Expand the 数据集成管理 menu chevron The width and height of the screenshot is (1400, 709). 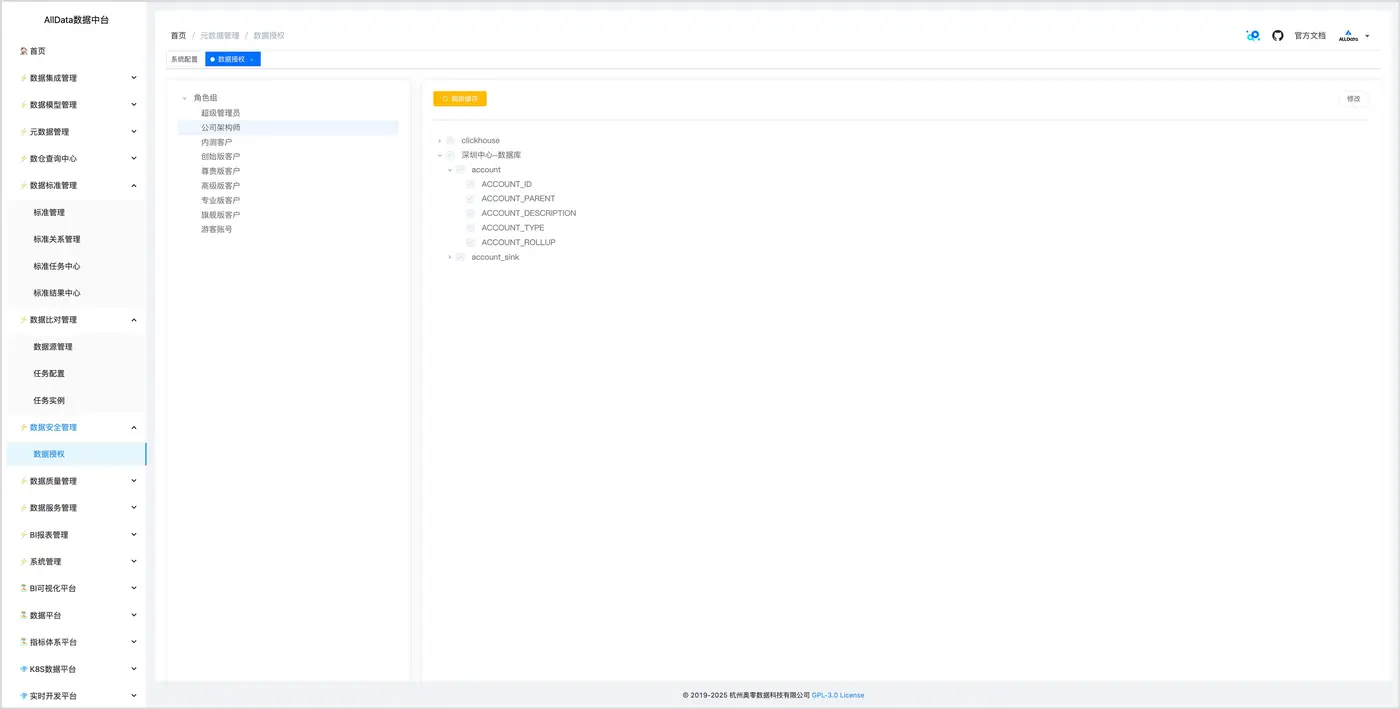click(134, 78)
